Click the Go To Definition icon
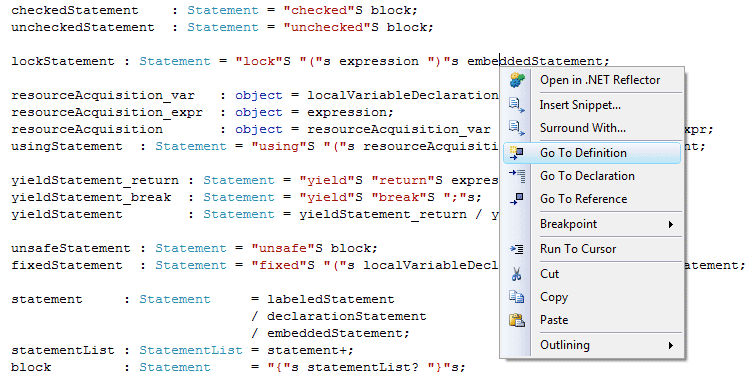 (x=517, y=153)
